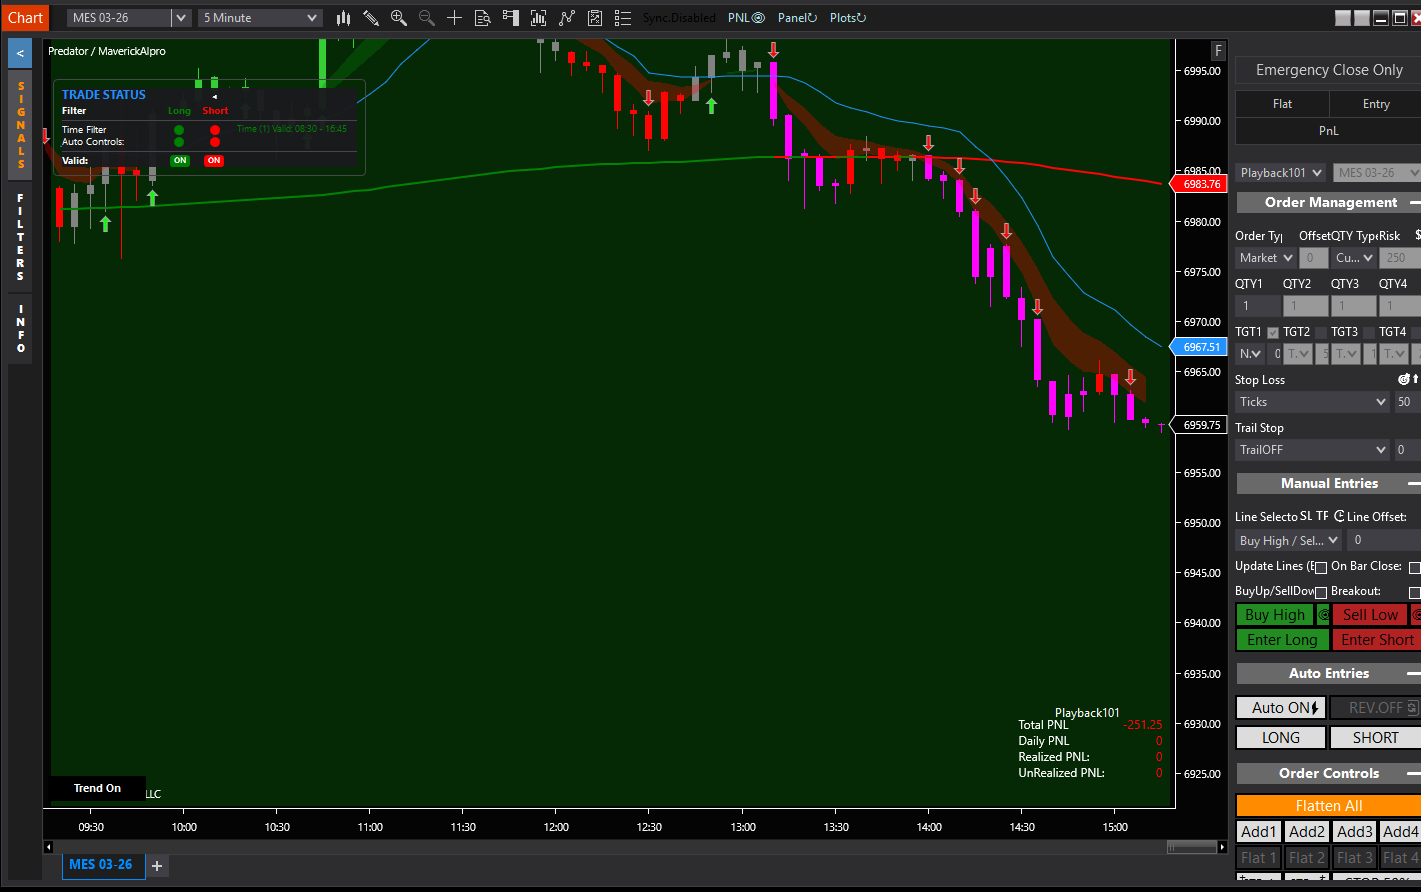Toggle the Long Valid ON switch
The width and height of the screenshot is (1421, 892).
point(180,160)
